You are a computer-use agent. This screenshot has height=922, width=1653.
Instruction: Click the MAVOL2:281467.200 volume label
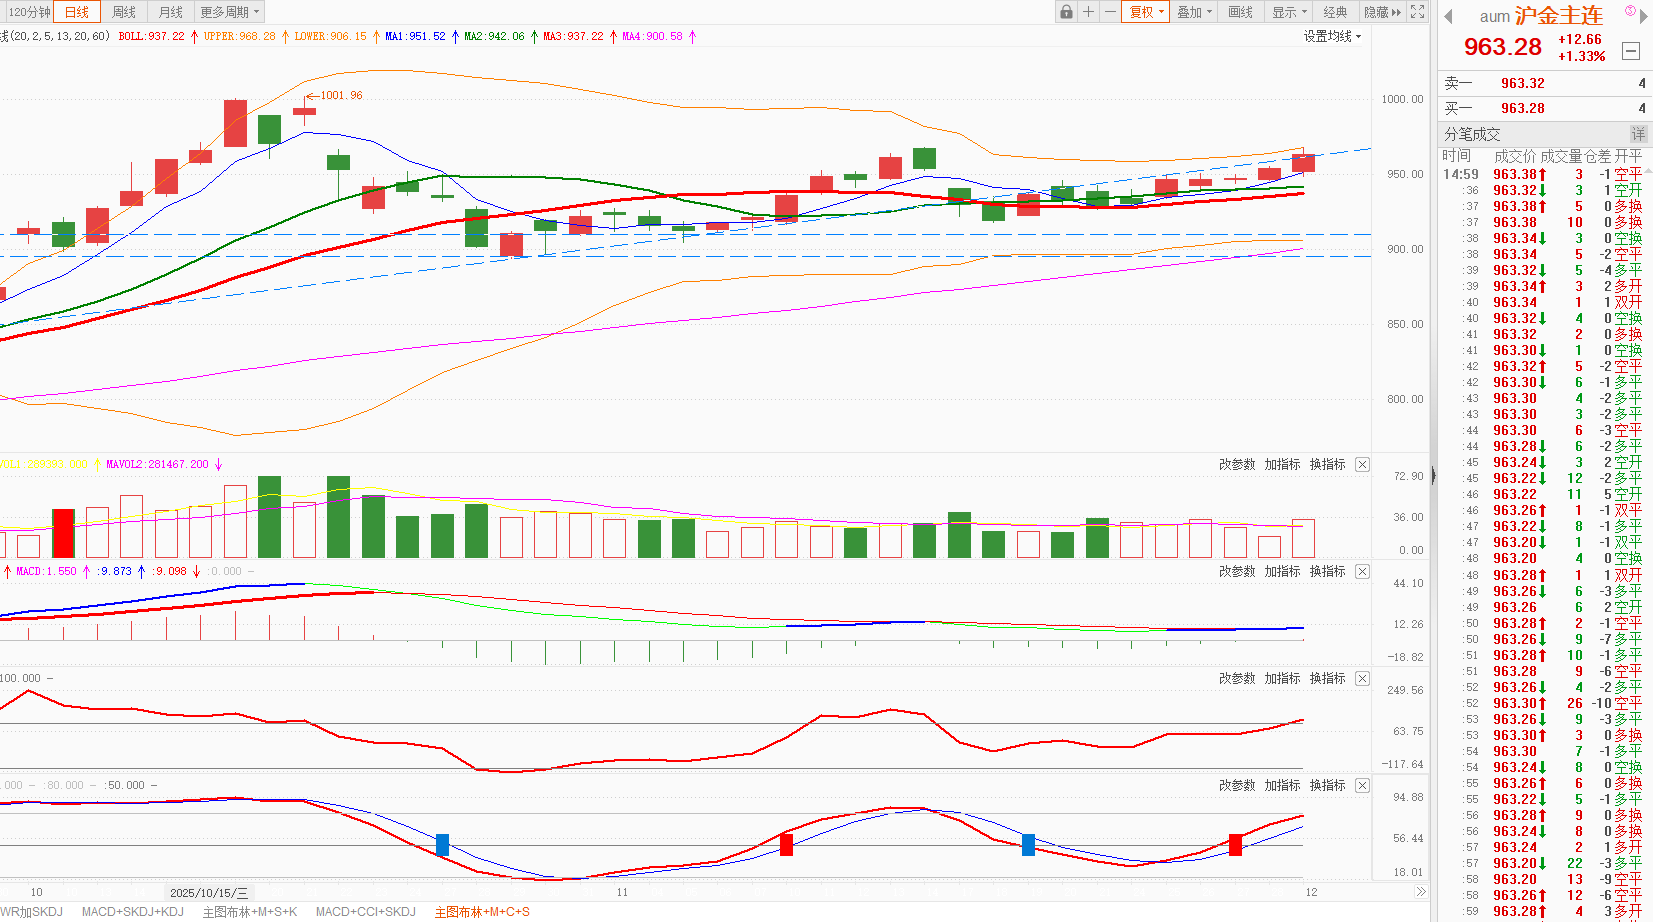157,465
